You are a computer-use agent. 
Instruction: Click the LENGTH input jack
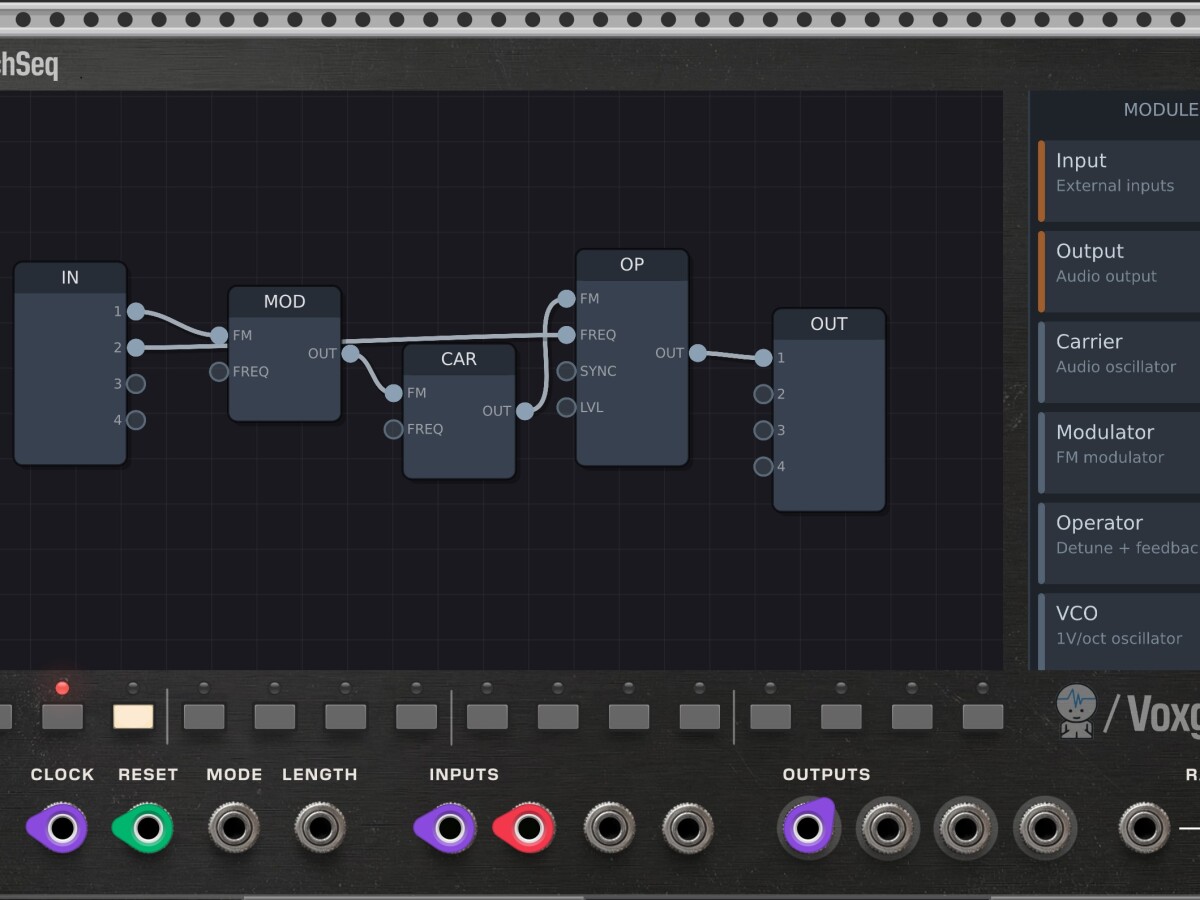pos(320,828)
